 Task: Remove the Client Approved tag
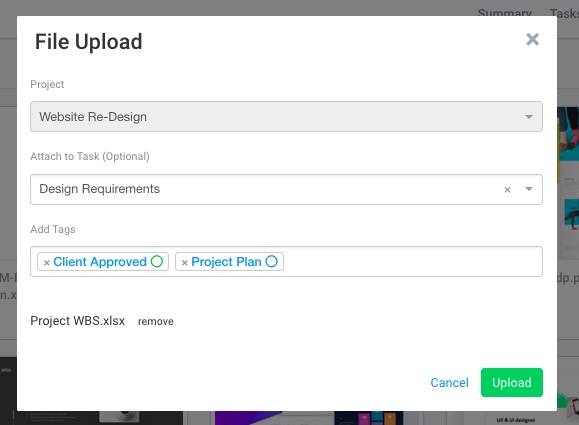(x=47, y=263)
